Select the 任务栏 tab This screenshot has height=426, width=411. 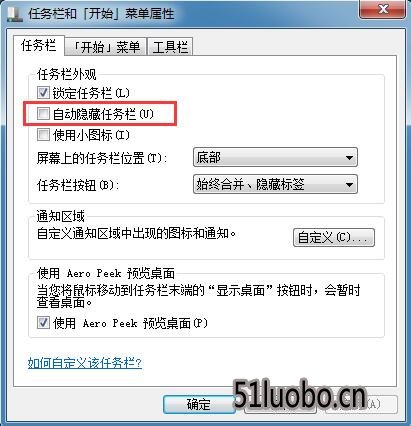point(39,45)
